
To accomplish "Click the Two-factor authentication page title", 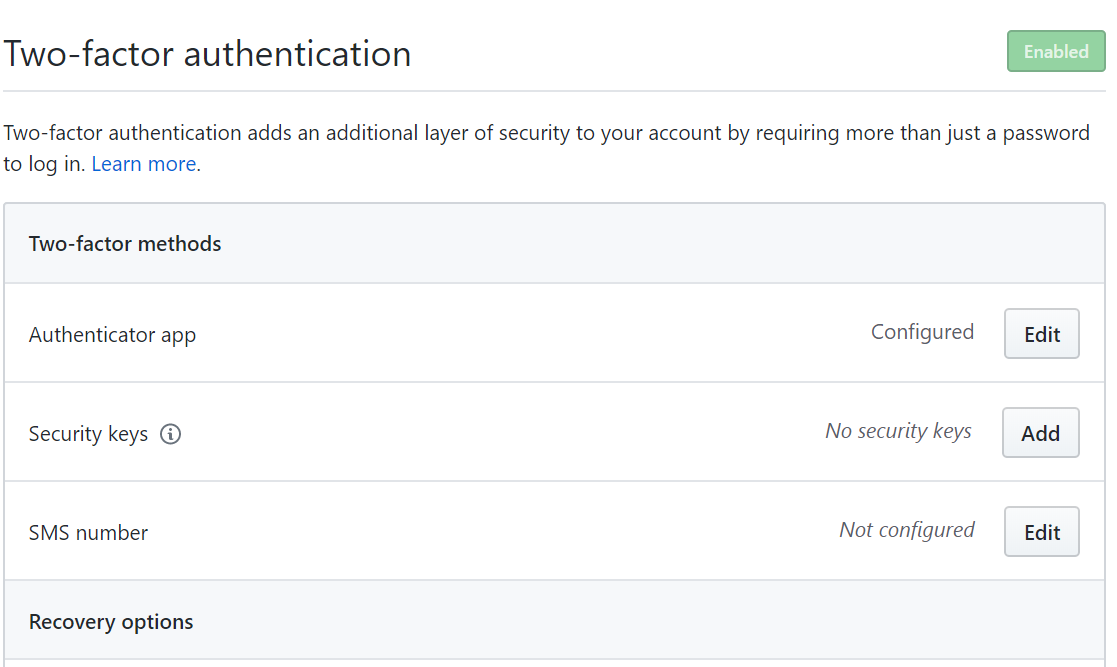I will click(x=207, y=53).
